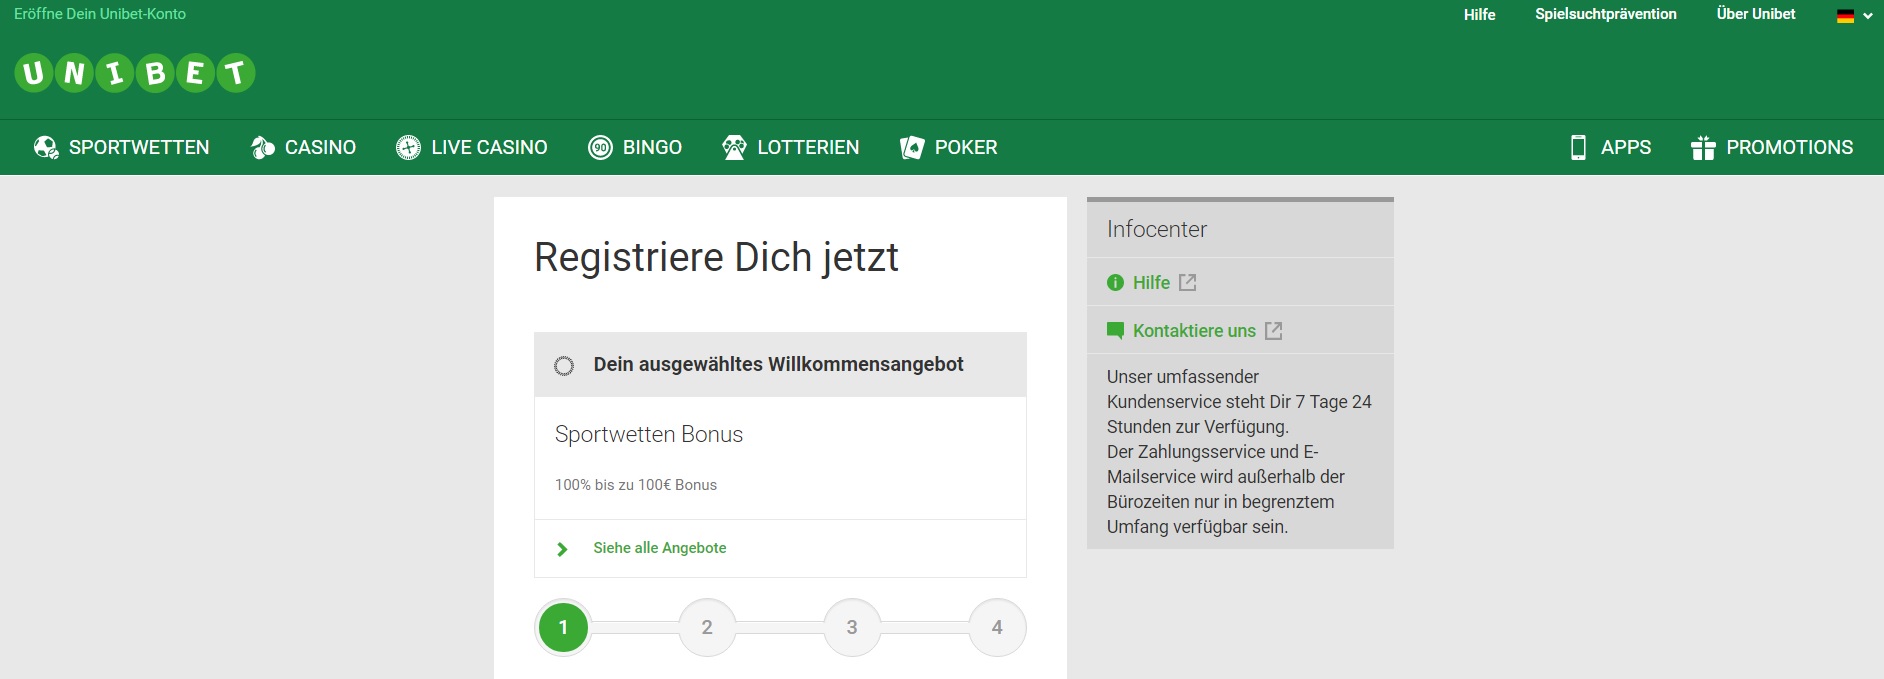Click the Bingo ball icon
Image resolution: width=1884 pixels, height=679 pixels.
[600, 148]
